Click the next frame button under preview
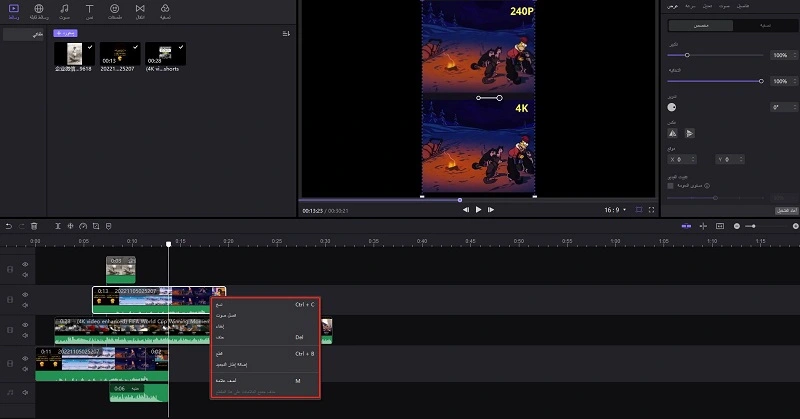 tap(491, 210)
